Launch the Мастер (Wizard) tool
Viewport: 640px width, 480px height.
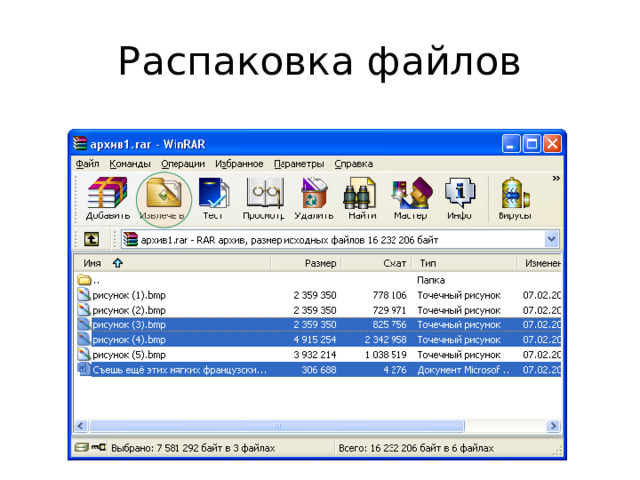pyautogui.click(x=411, y=198)
